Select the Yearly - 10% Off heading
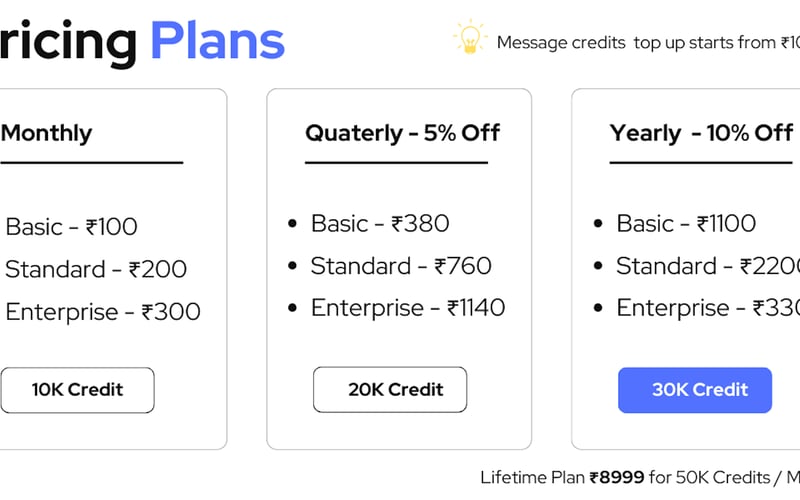The width and height of the screenshot is (800, 500). coord(701,133)
